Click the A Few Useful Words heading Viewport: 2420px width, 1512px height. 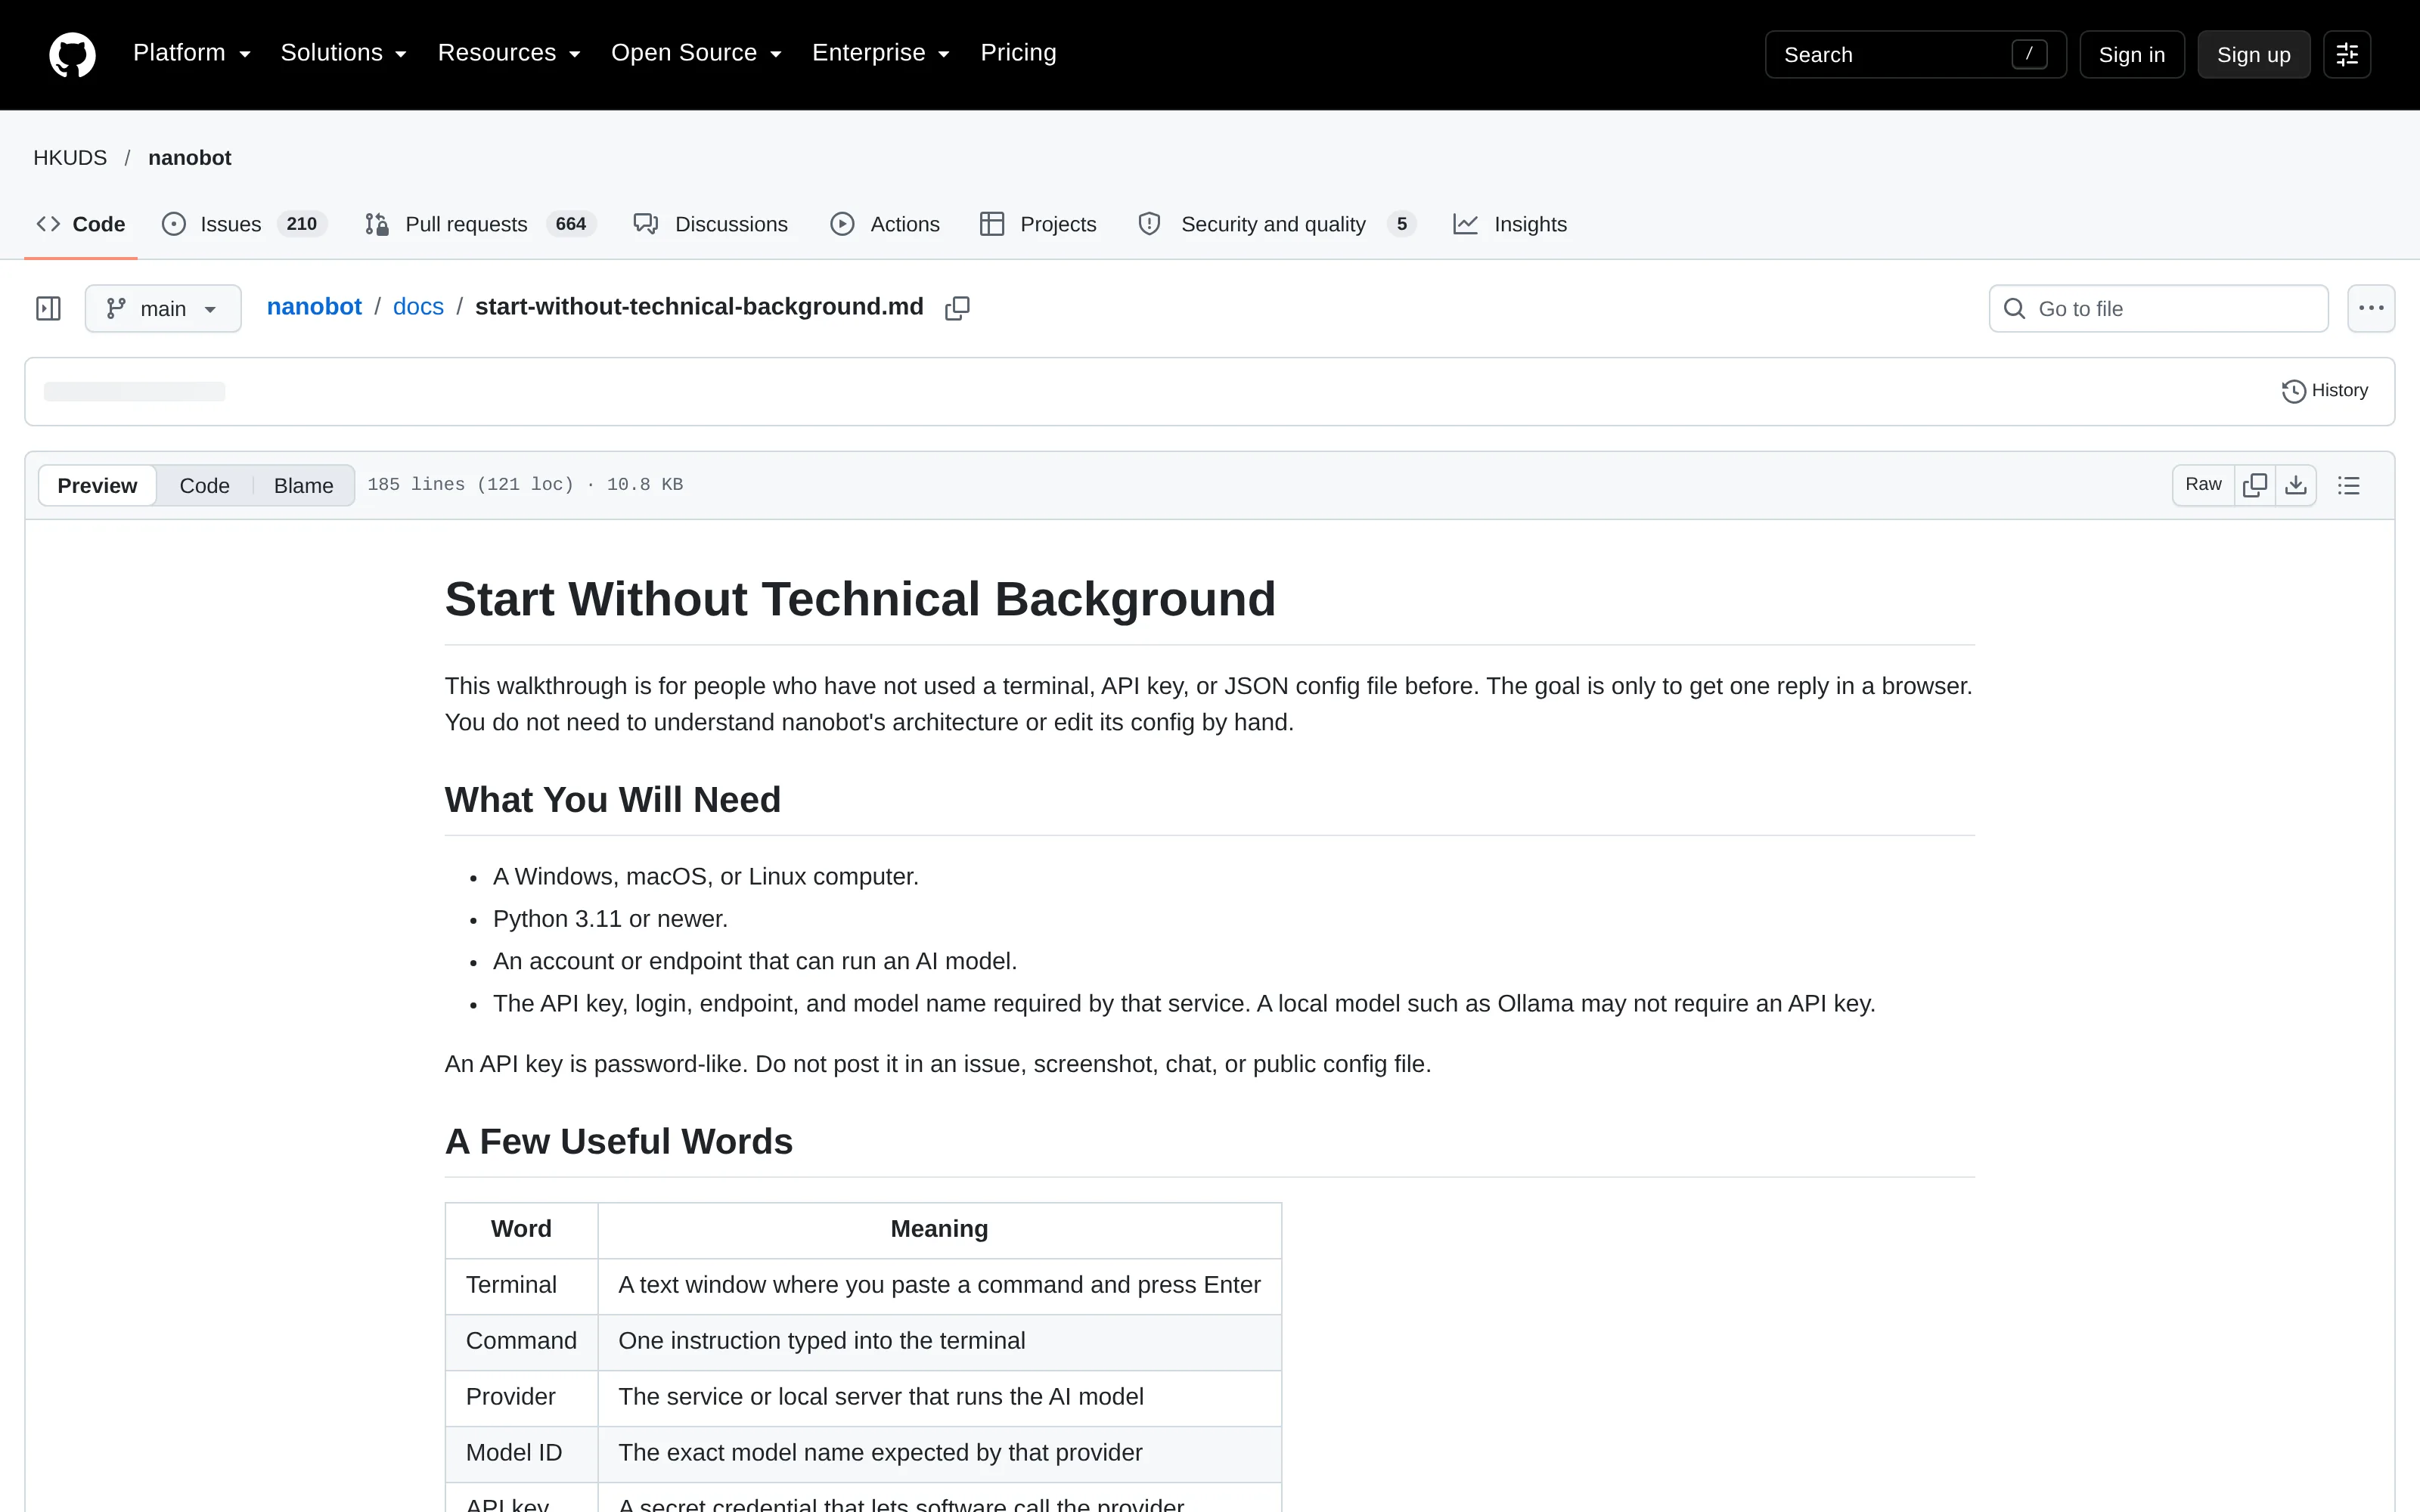pos(618,1141)
